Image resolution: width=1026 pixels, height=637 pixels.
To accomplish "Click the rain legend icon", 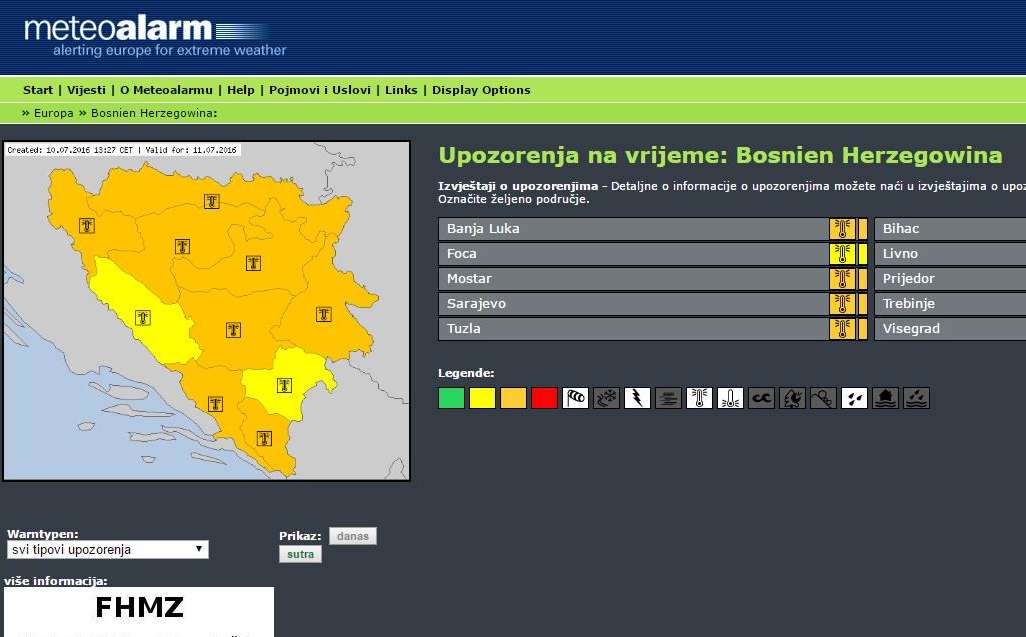I will point(854,398).
